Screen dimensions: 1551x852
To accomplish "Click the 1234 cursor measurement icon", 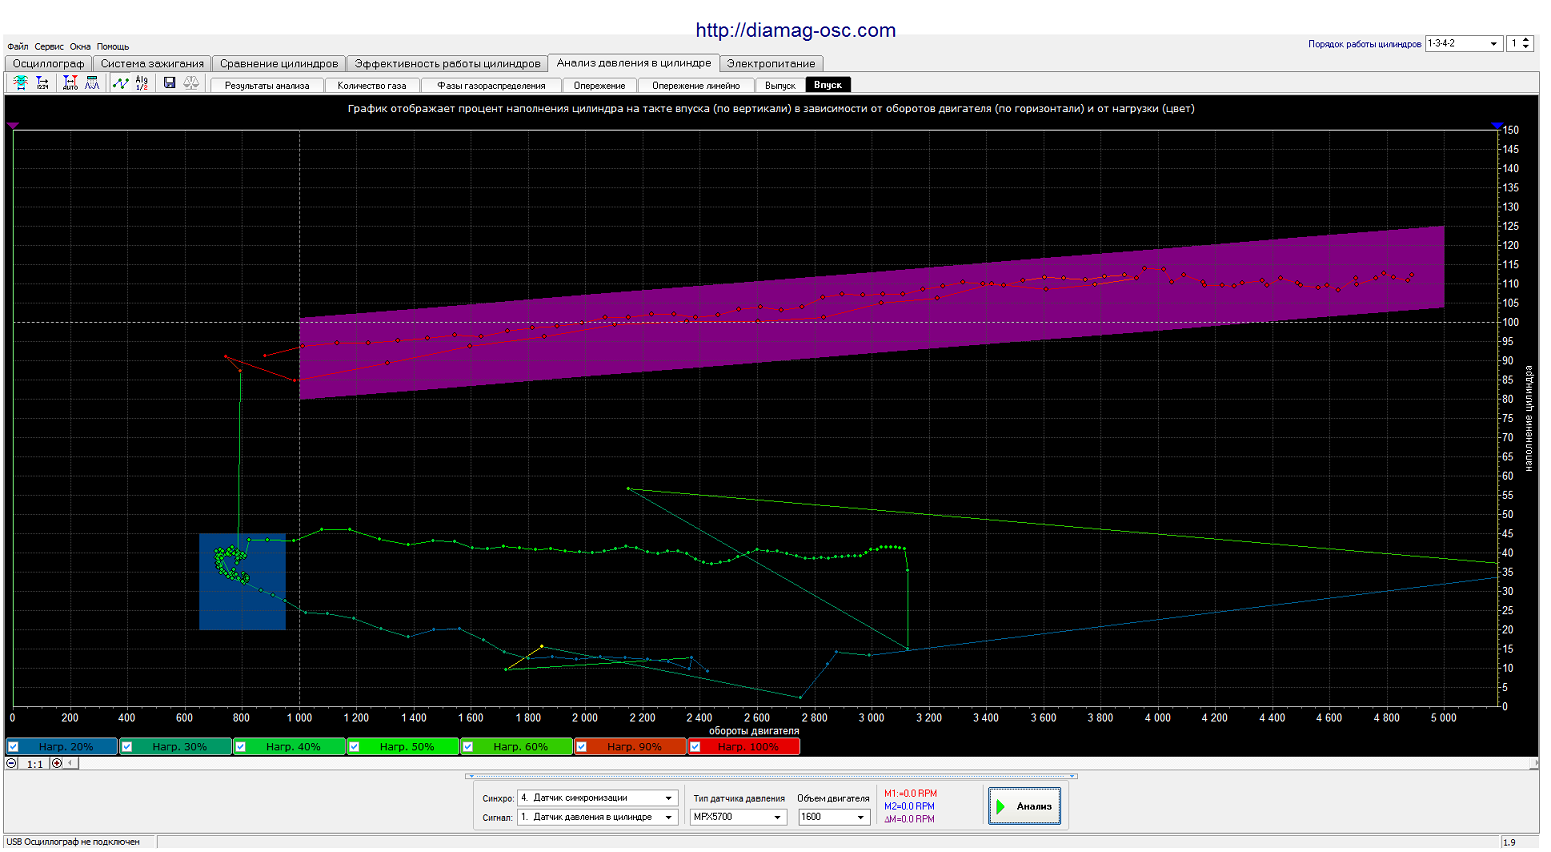I will (43, 84).
